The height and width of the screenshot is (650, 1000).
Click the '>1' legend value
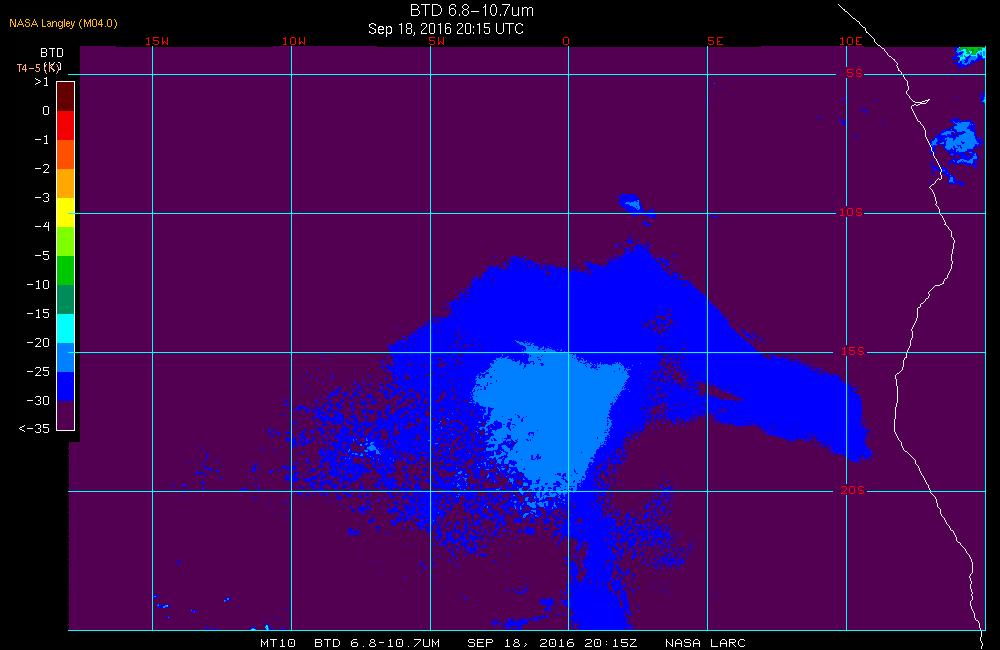pyautogui.click(x=42, y=82)
